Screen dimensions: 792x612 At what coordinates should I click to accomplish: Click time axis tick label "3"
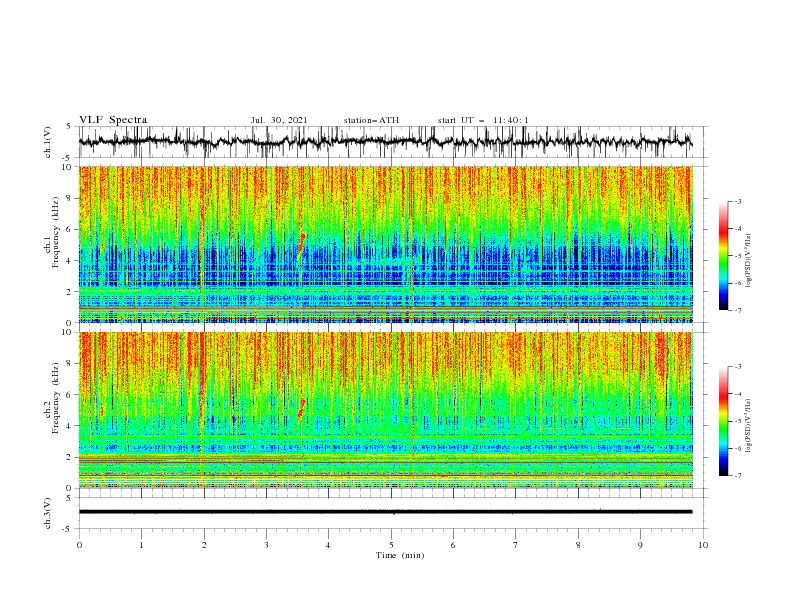tap(266, 545)
